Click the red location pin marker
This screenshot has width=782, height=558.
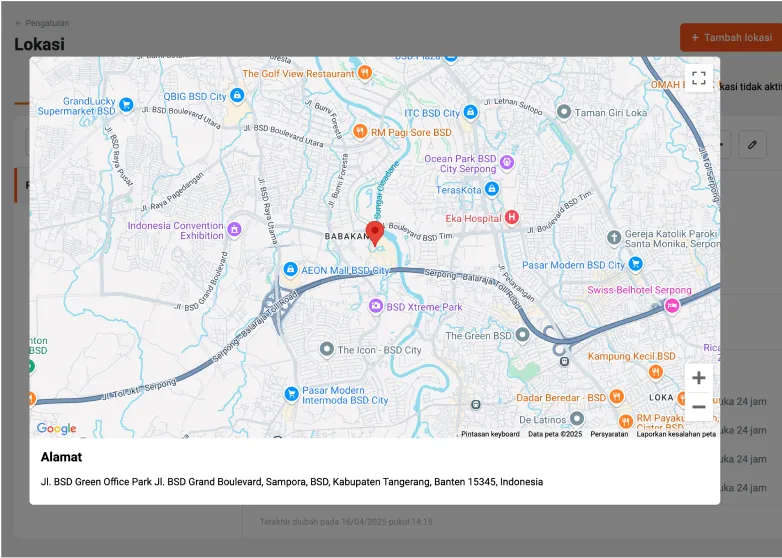coord(375,234)
